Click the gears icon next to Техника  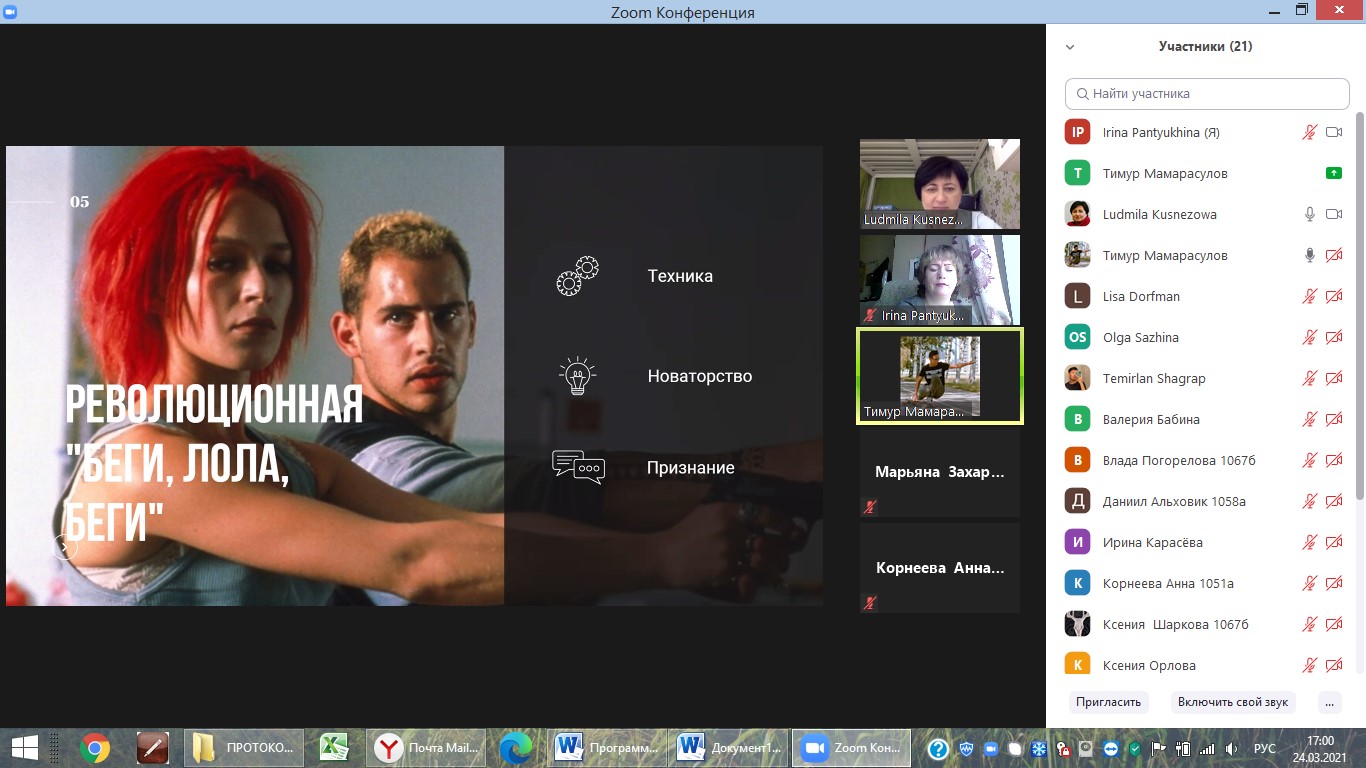tap(577, 275)
